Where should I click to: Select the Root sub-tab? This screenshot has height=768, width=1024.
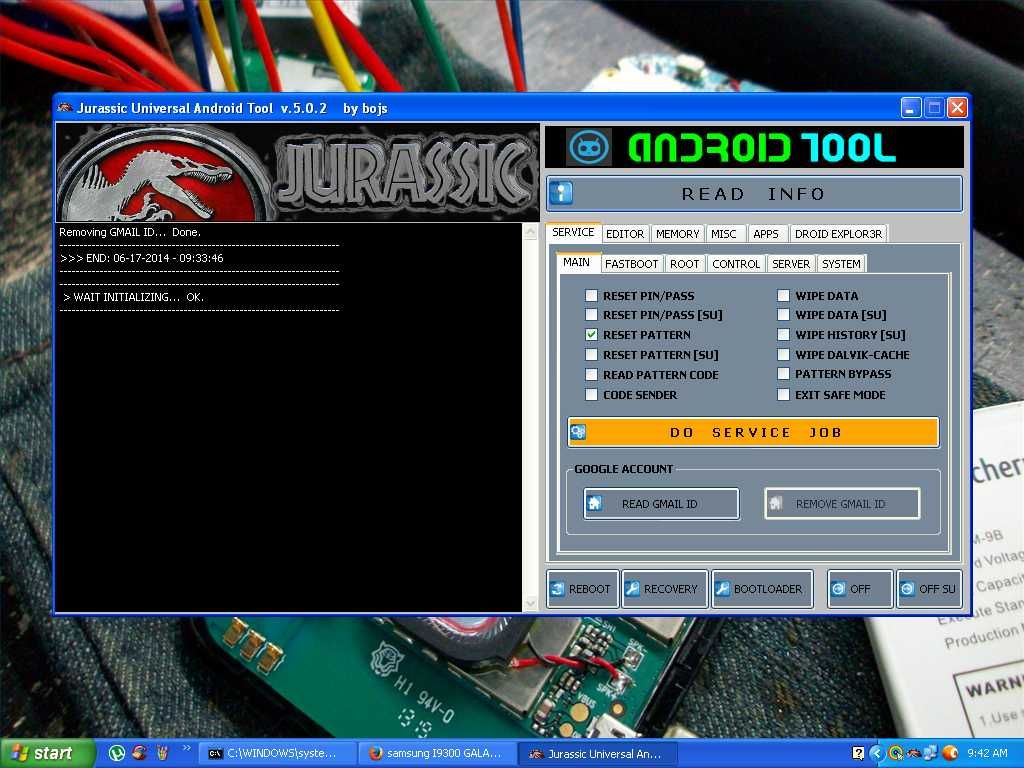coord(685,264)
